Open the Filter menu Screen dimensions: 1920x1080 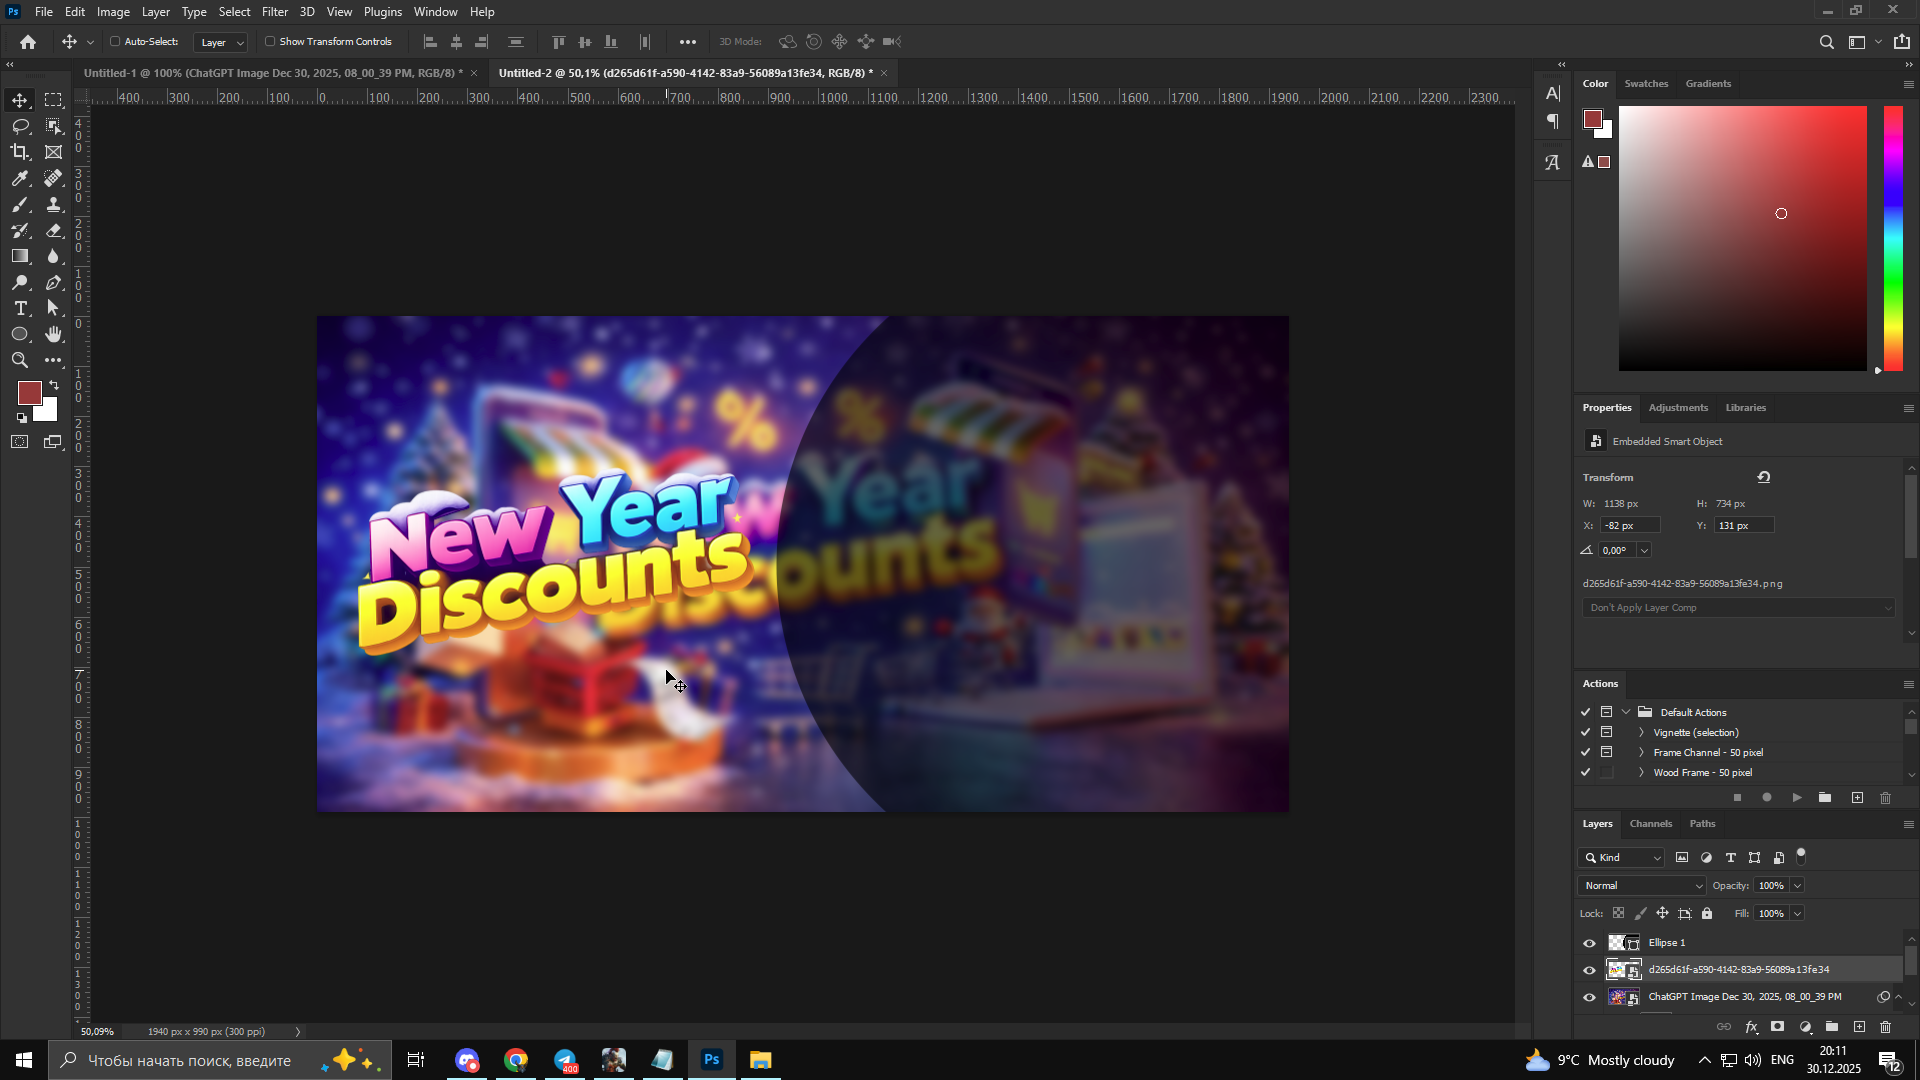click(x=274, y=12)
